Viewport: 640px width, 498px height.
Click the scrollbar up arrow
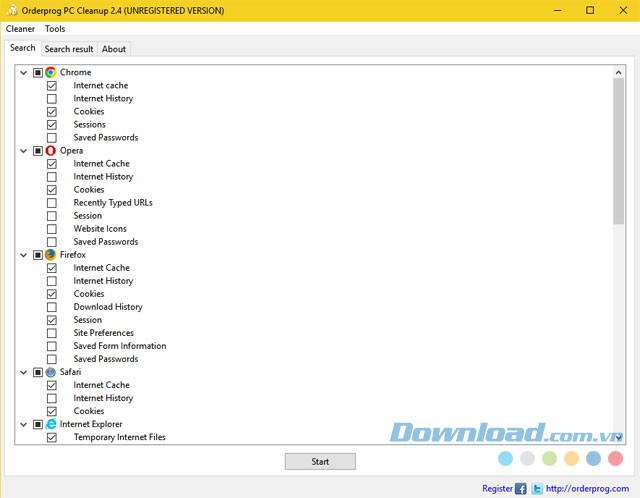tap(619, 73)
